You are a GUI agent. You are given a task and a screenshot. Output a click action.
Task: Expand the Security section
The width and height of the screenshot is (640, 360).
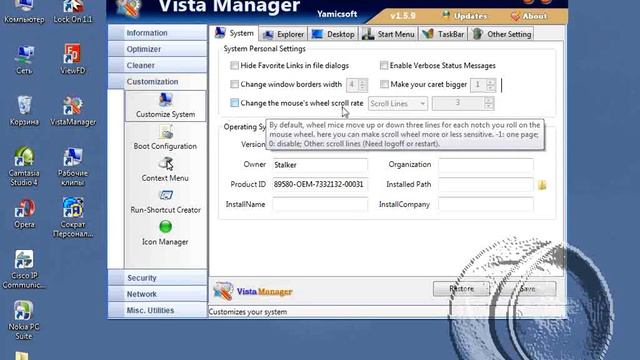(158, 278)
